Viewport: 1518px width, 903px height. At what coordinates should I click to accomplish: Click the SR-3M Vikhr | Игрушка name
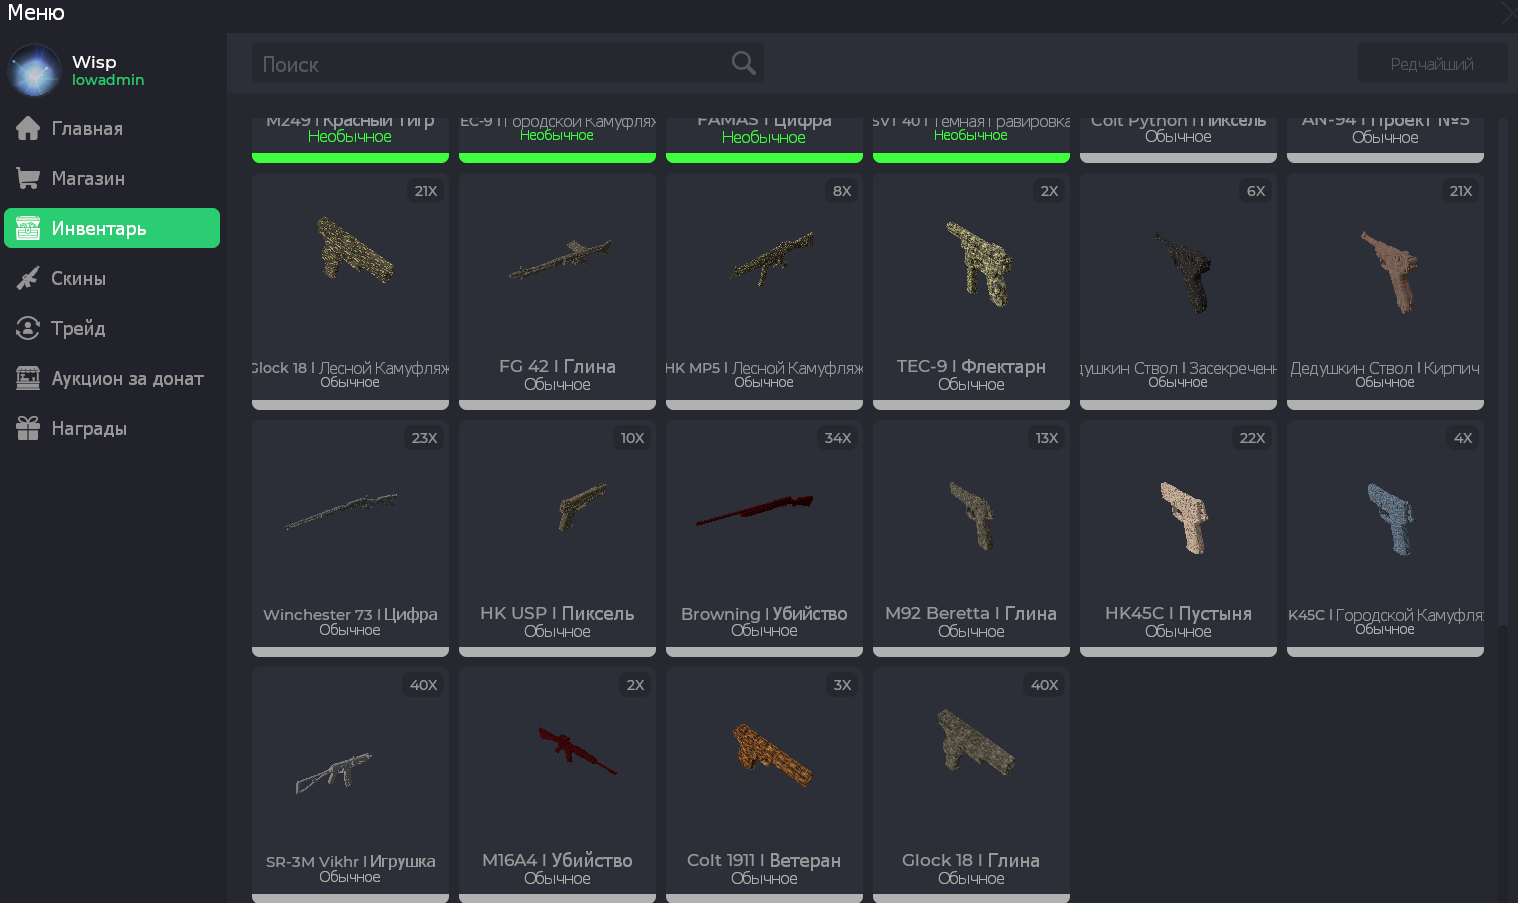click(x=350, y=862)
